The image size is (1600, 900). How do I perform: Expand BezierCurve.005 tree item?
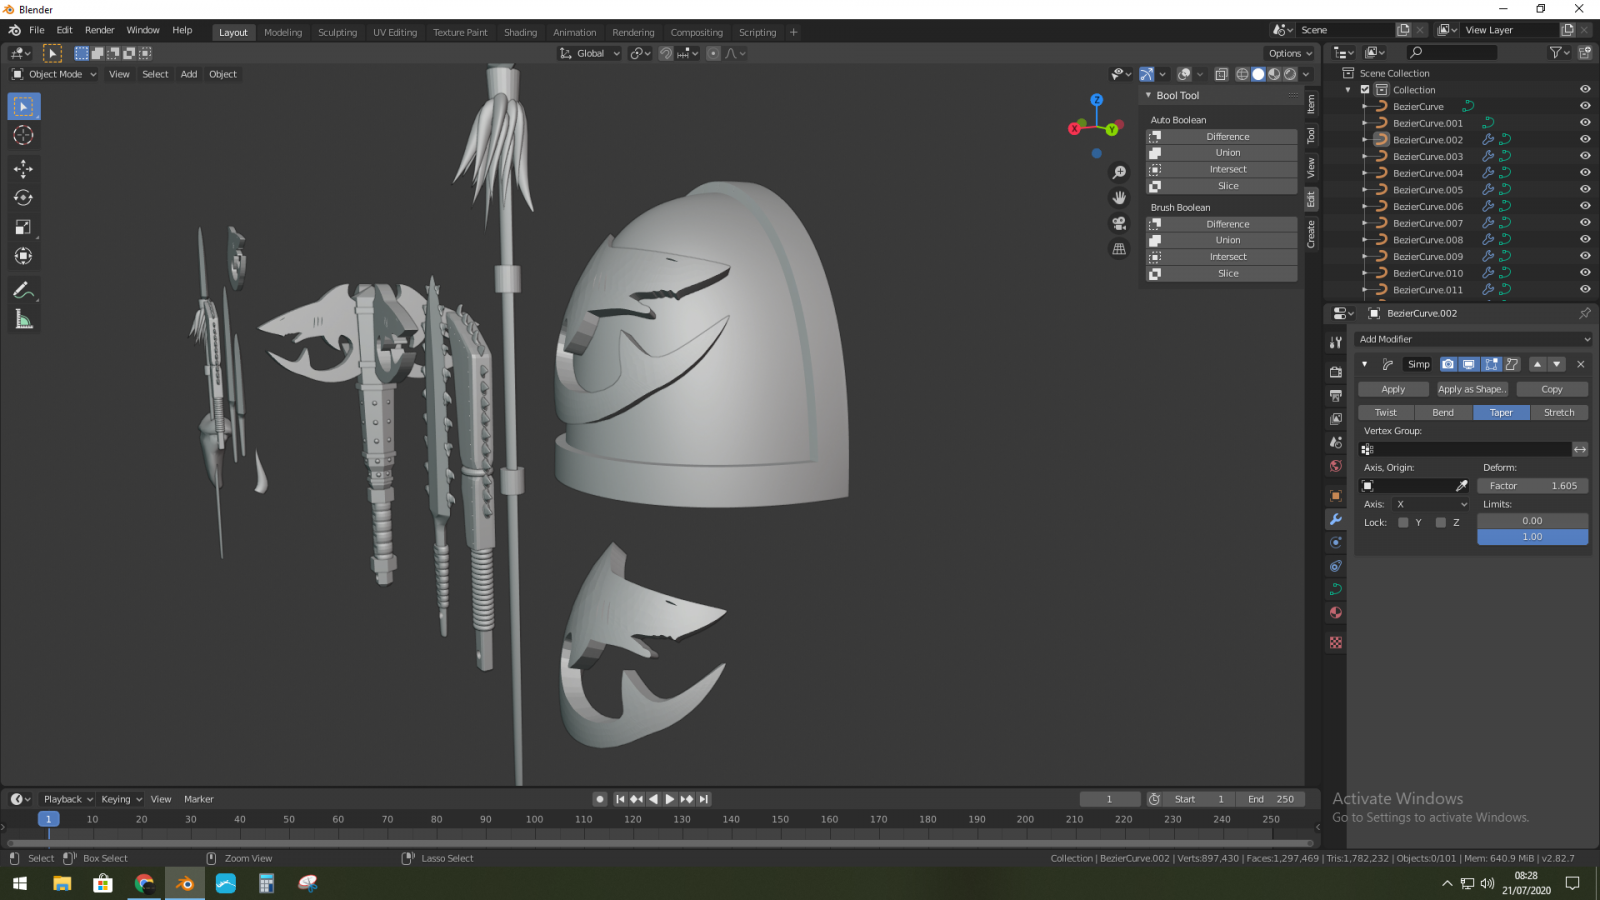tap(1365, 190)
